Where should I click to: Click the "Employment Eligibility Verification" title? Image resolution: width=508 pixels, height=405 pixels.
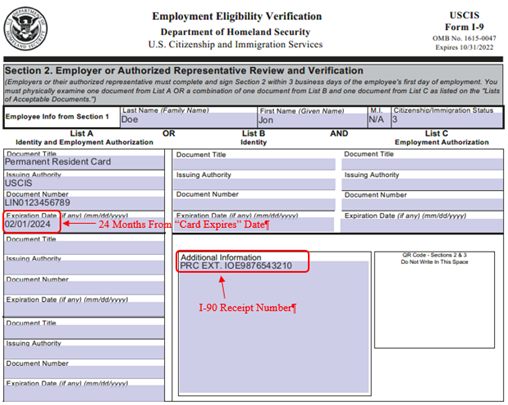tap(237, 16)
